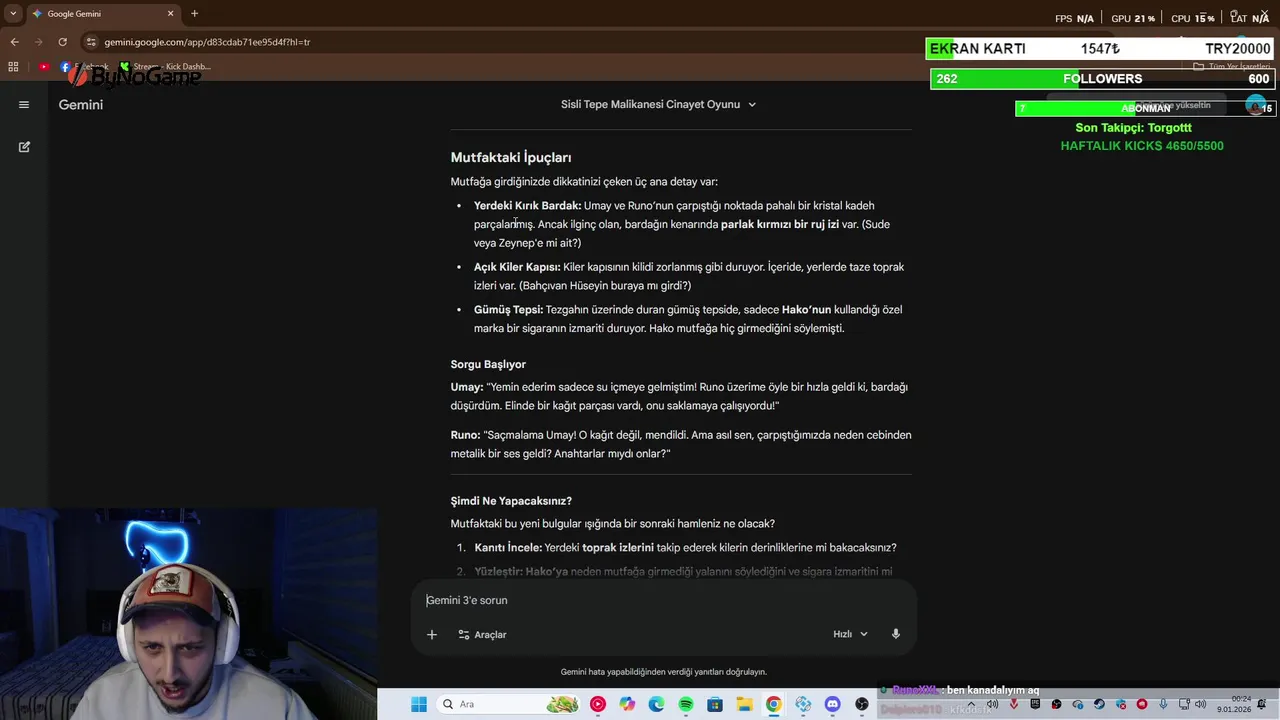Open Windows Start menu
Image resolution: width=1280 pixels, height=720 pixels.
[x=419, y=704]
